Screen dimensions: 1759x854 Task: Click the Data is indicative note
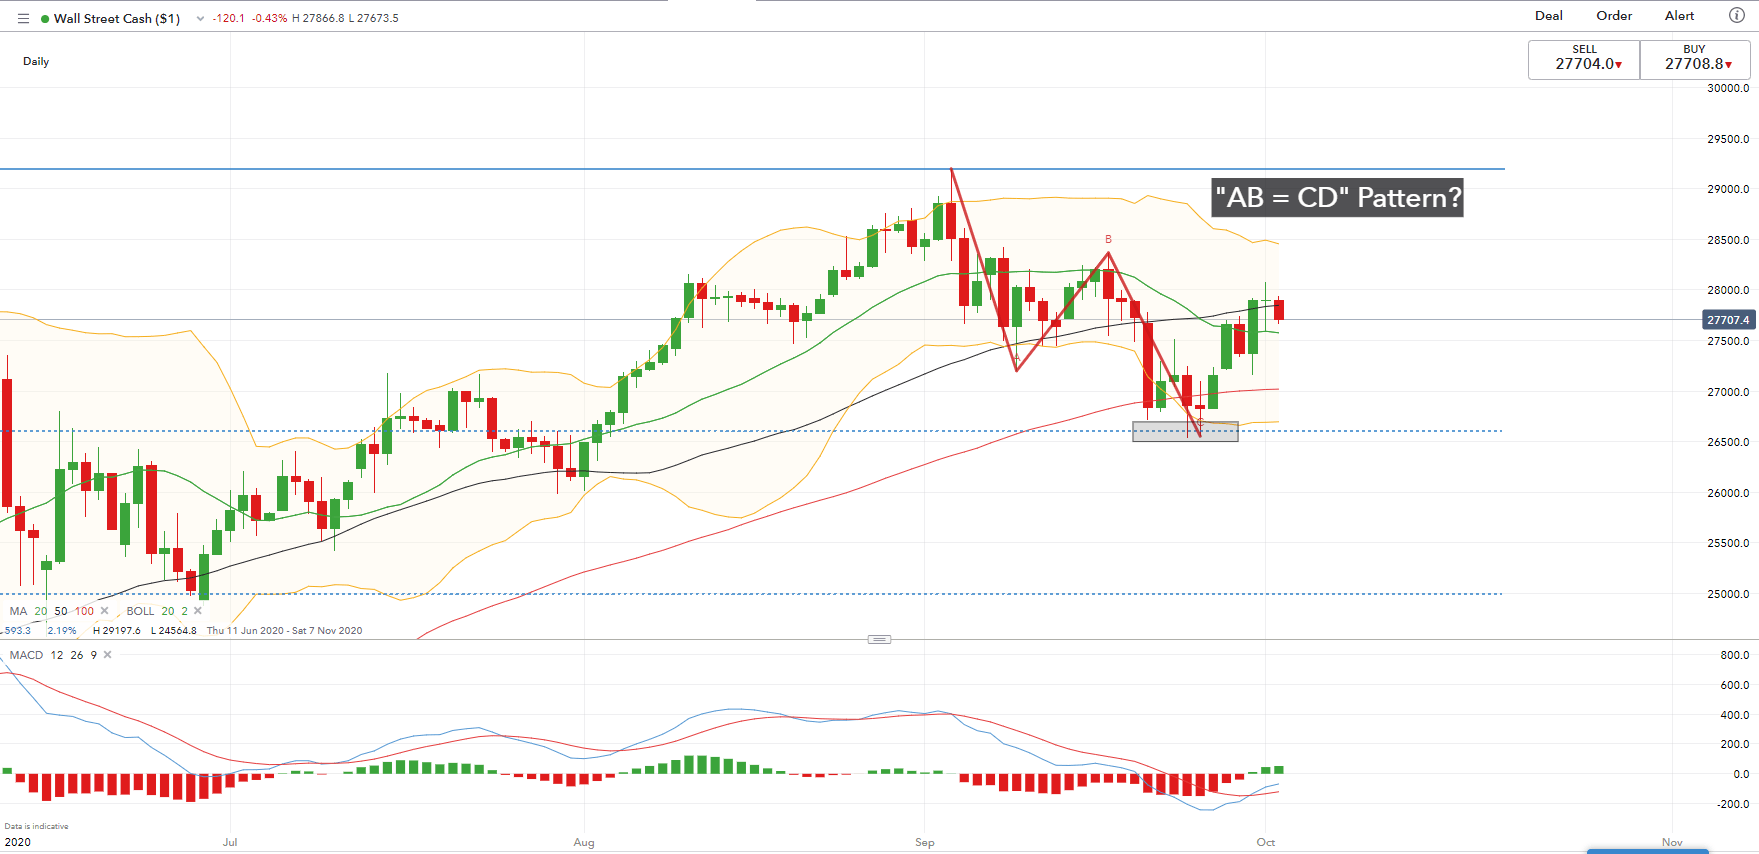click(x=36, y=826)
